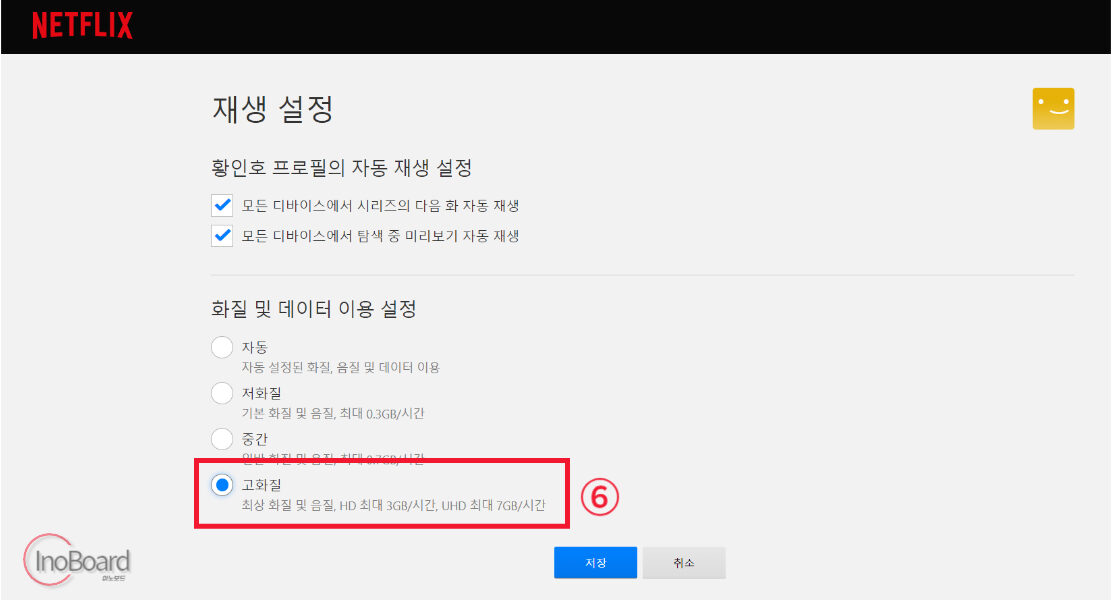Click label 모든 디바이스에서 시리즈의 다음 화 자동 재생
The height and width of the screenshot is (600, 1112).
click(x=380, y=206)
